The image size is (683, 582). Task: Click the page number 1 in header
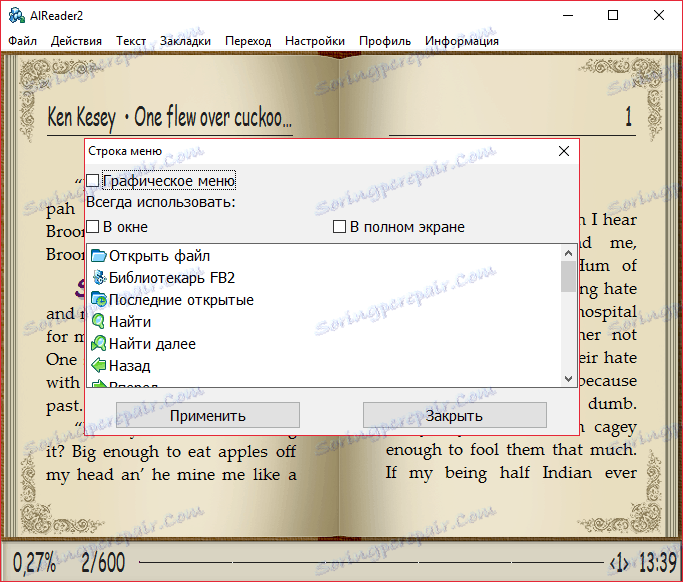coord(628,116)
